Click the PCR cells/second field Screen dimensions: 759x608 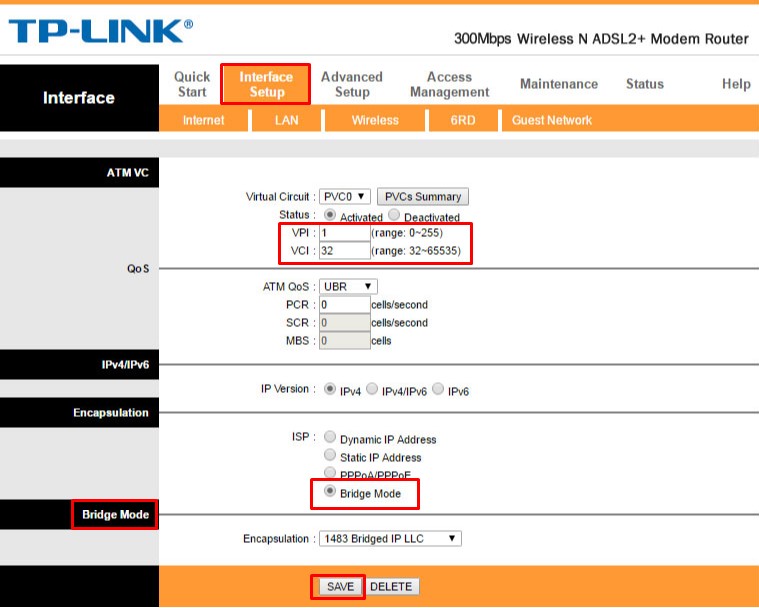(x=345, y=304)
